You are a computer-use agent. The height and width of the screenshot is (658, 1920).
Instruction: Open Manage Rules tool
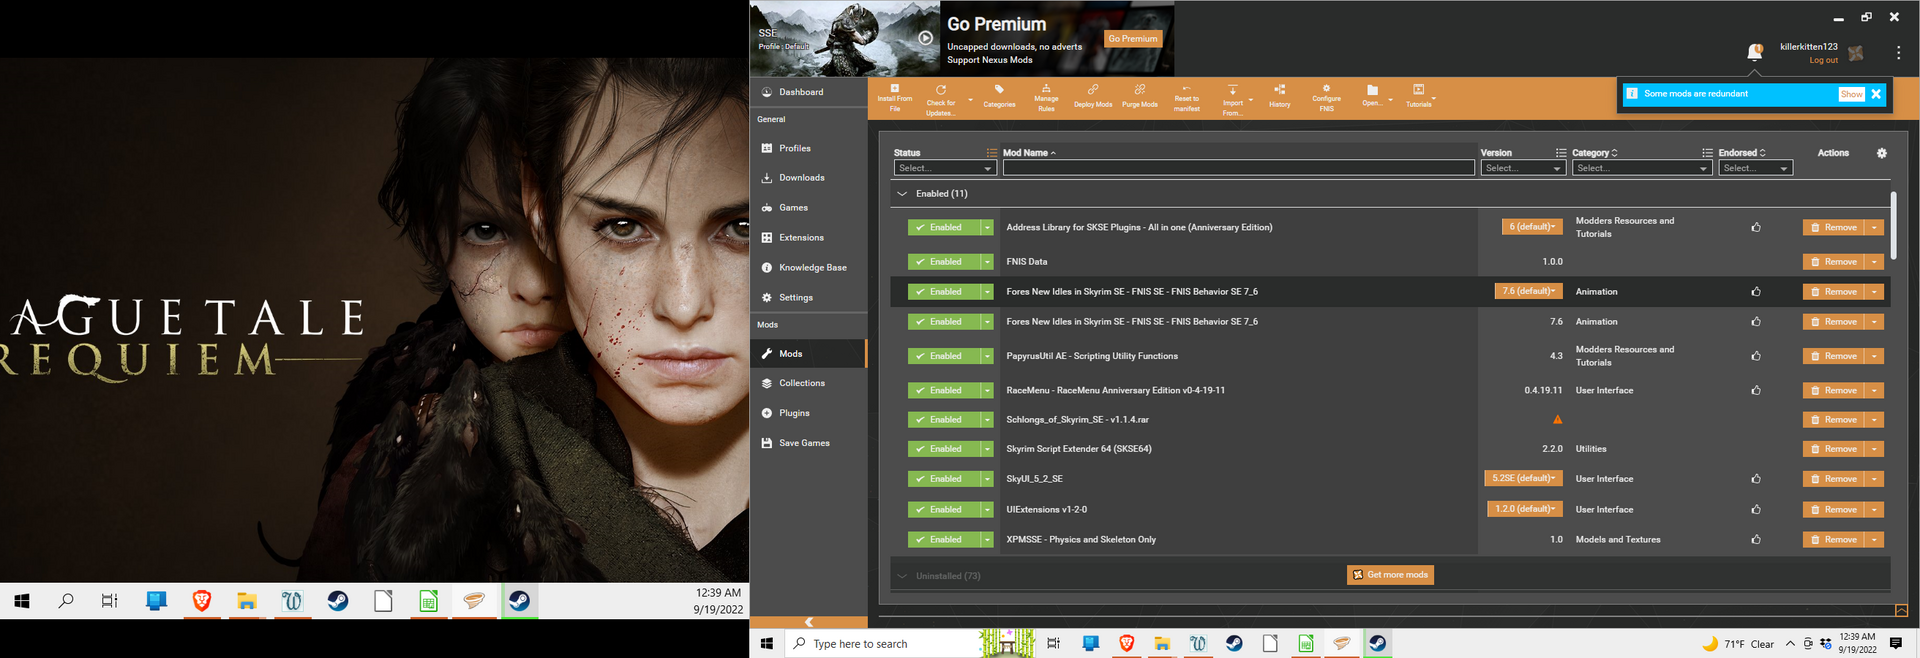point(1046,98)
